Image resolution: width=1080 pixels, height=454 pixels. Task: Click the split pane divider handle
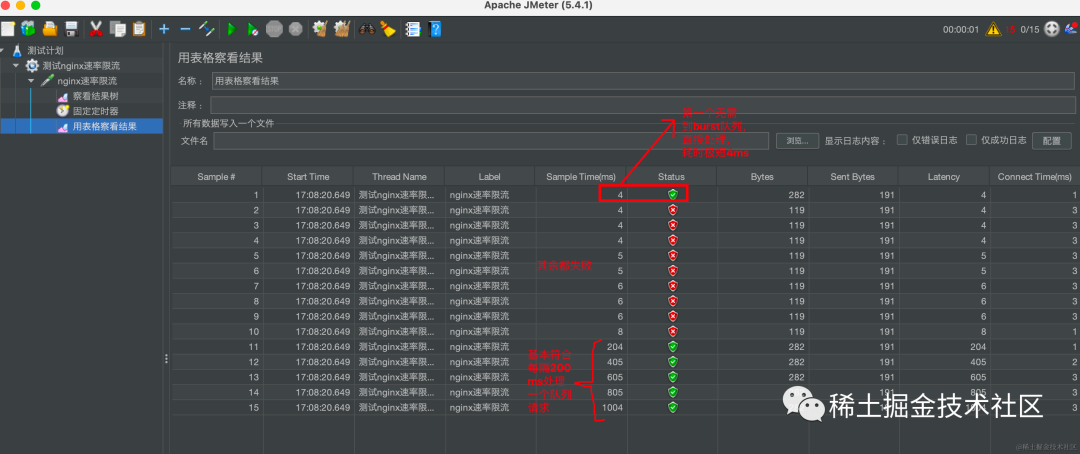coord(166,358)
